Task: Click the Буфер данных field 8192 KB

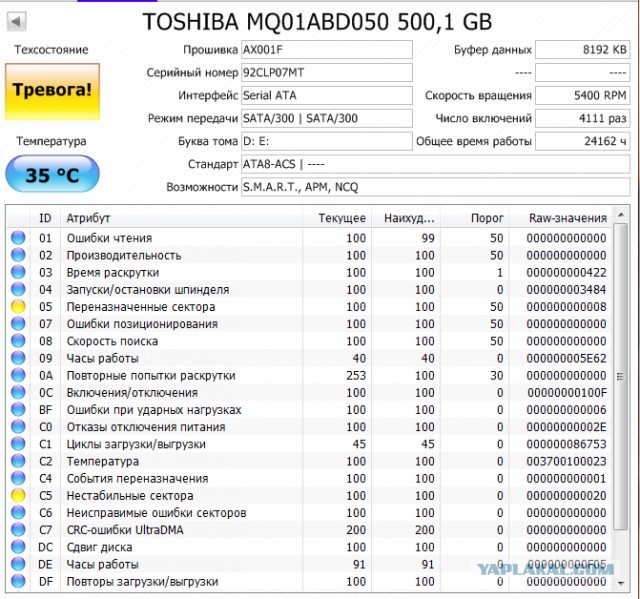Action: (582, 50)
